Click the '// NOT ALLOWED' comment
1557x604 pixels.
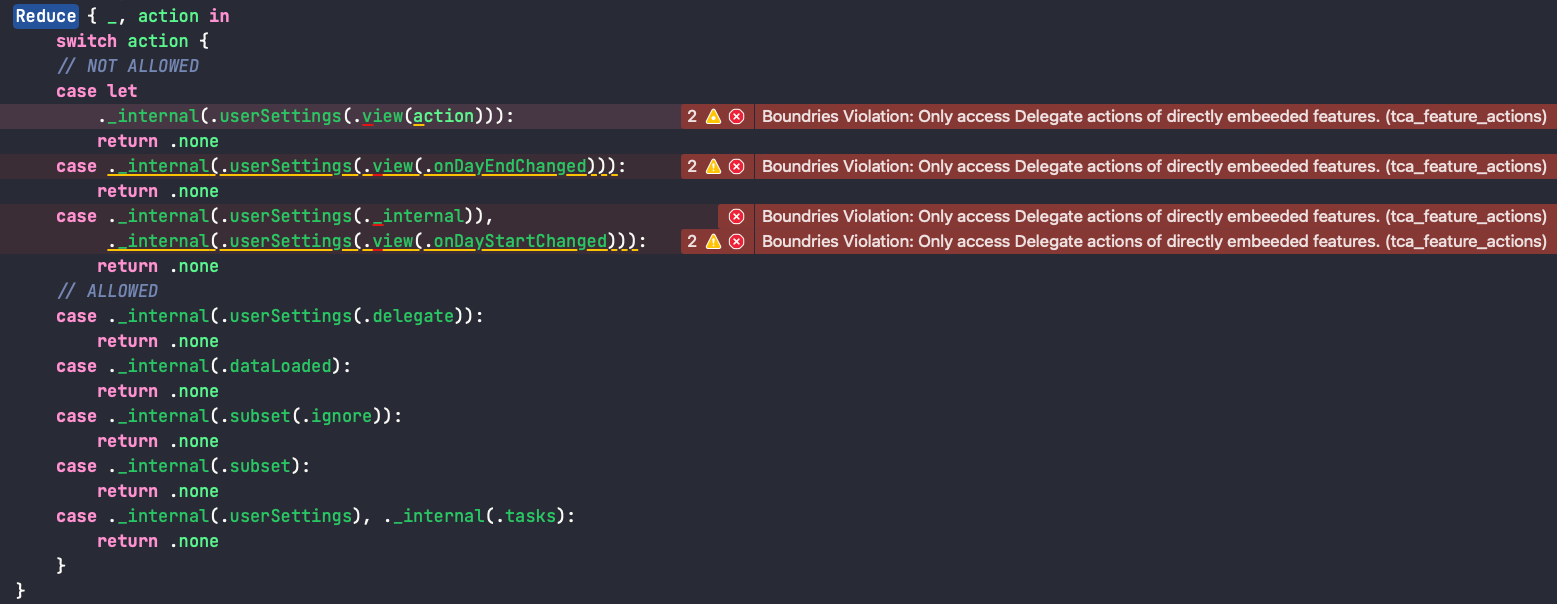(128, 66)
